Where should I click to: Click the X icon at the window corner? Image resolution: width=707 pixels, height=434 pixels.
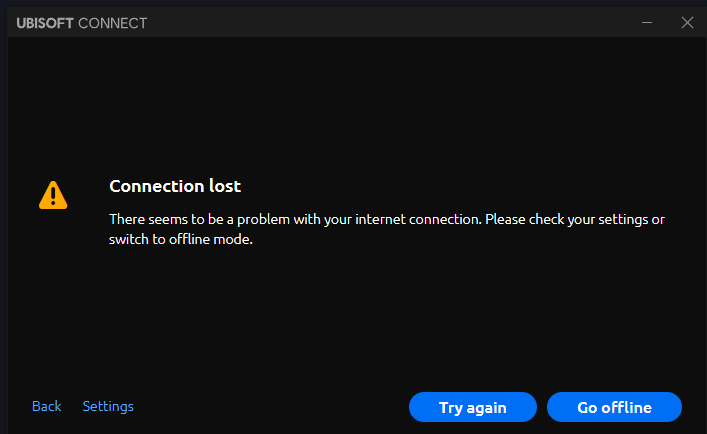[687, 22]
